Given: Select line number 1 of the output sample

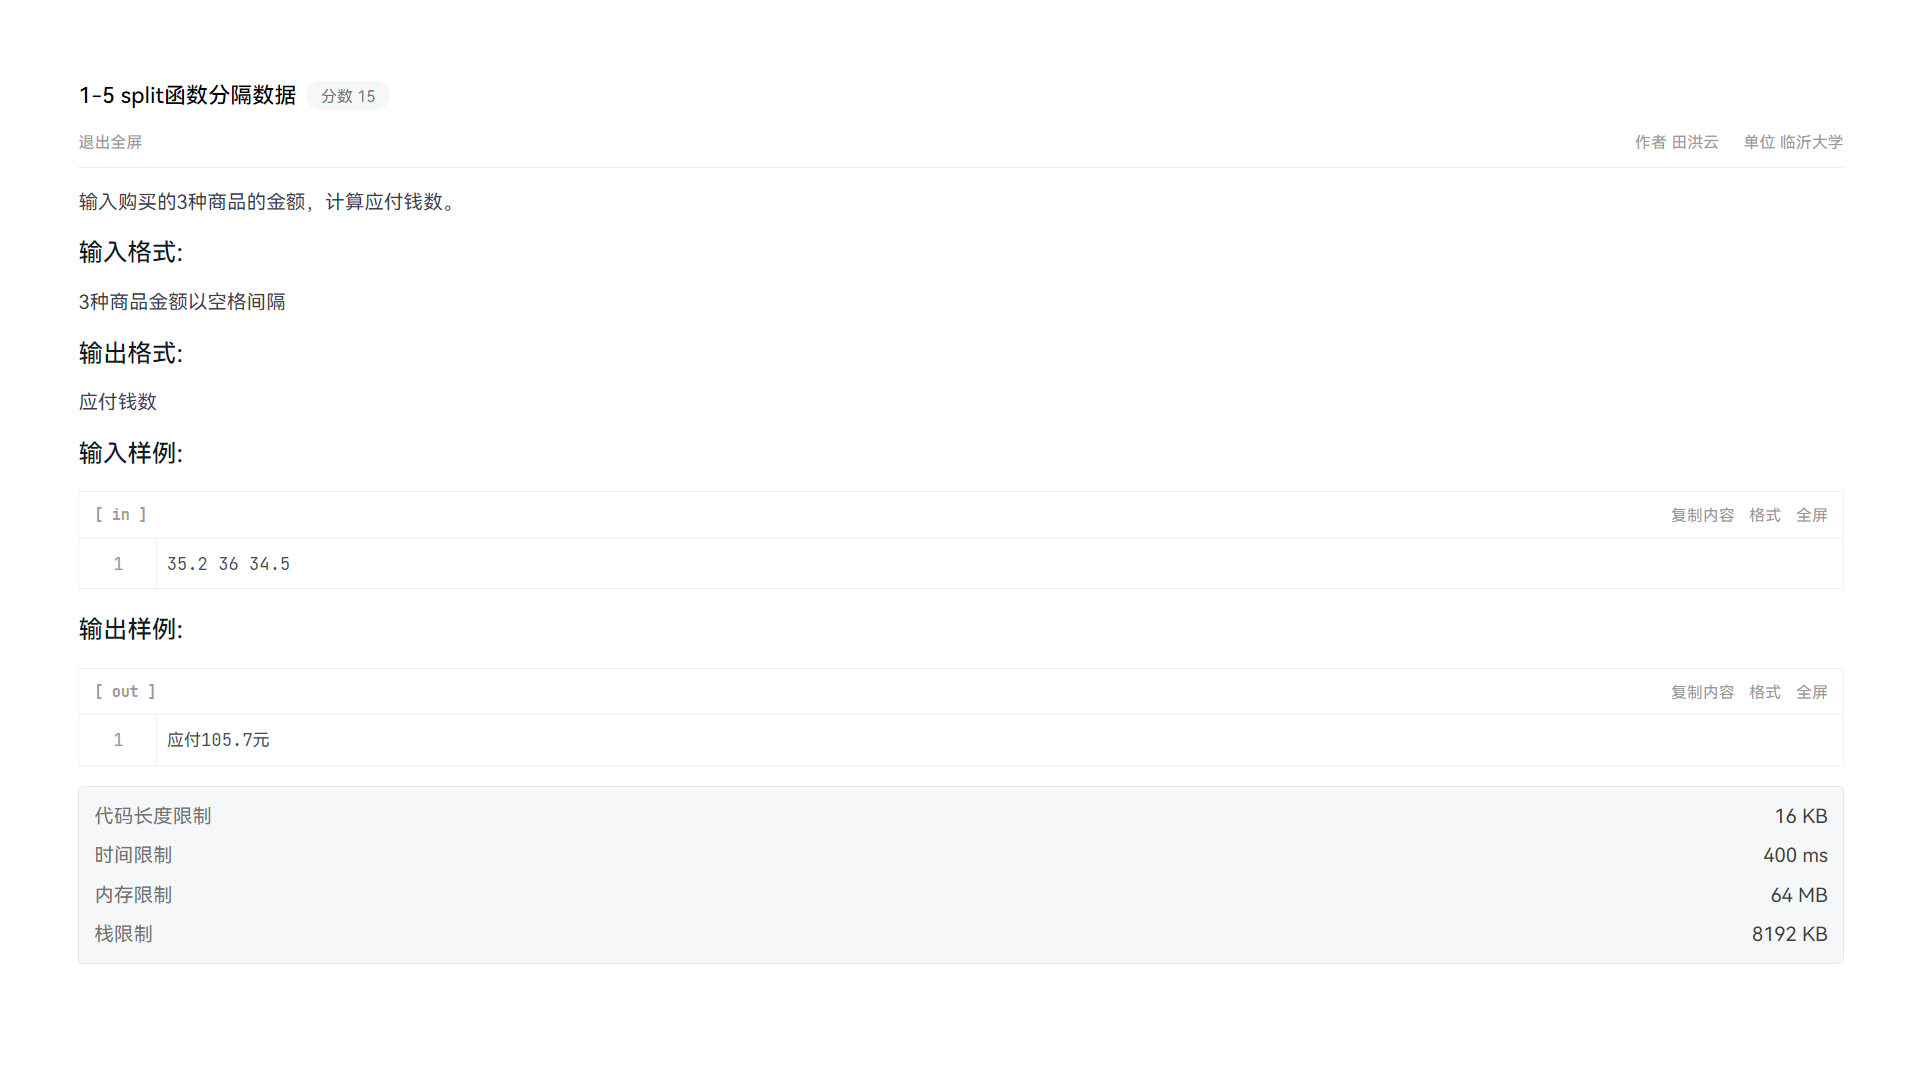Looking at the screenshot, I should [x=118, y=740].
